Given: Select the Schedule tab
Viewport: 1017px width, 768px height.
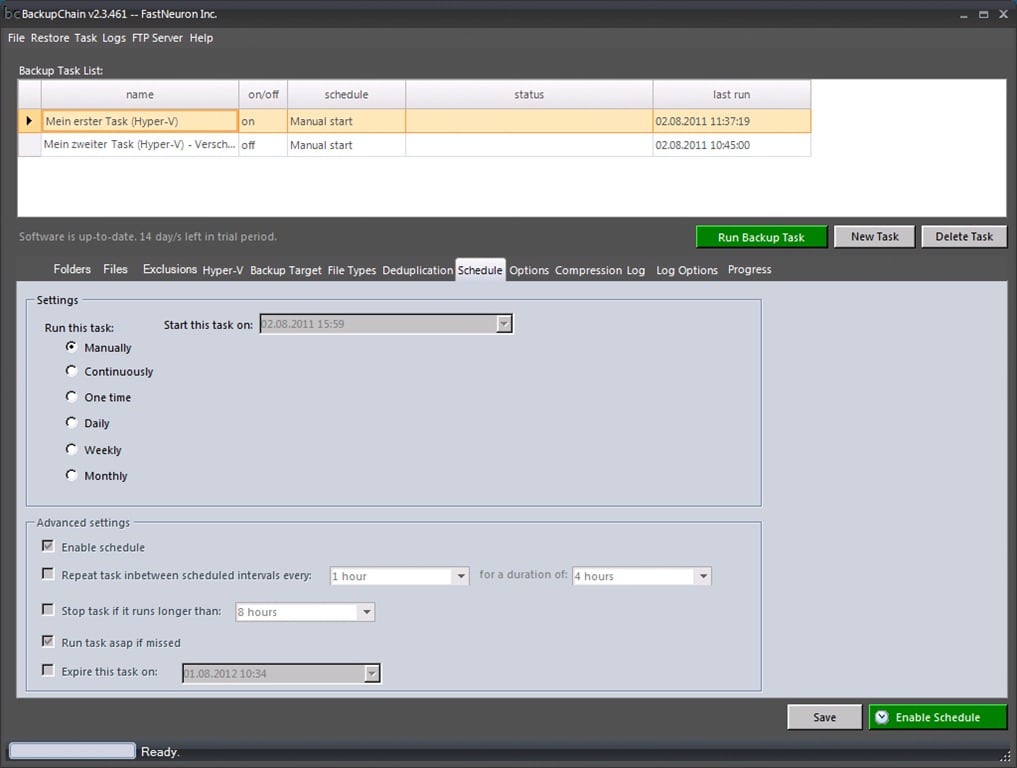Looking at the screenshot, I should point(480,270).
